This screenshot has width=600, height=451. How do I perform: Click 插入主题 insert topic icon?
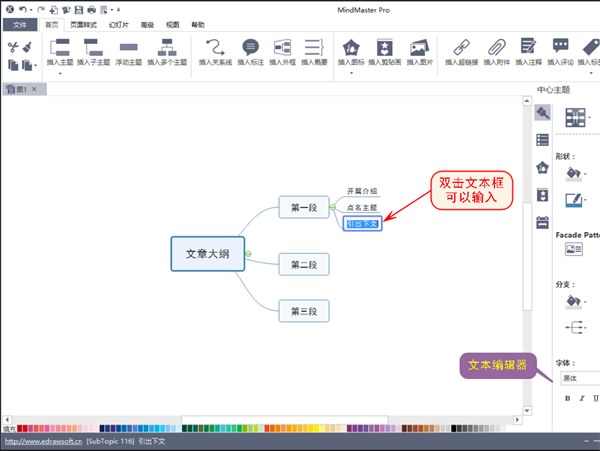(x=60, y=48)
